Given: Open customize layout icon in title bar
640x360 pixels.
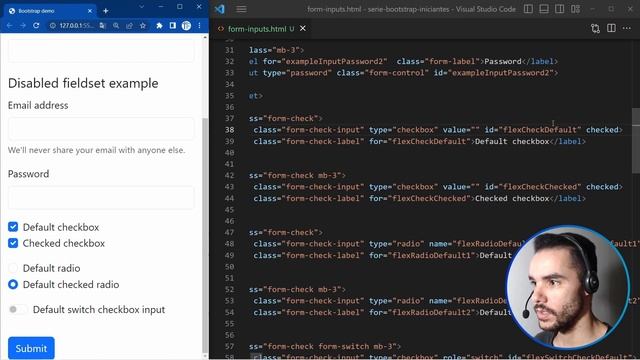Looking at the screenshot, I should point(576,9).
